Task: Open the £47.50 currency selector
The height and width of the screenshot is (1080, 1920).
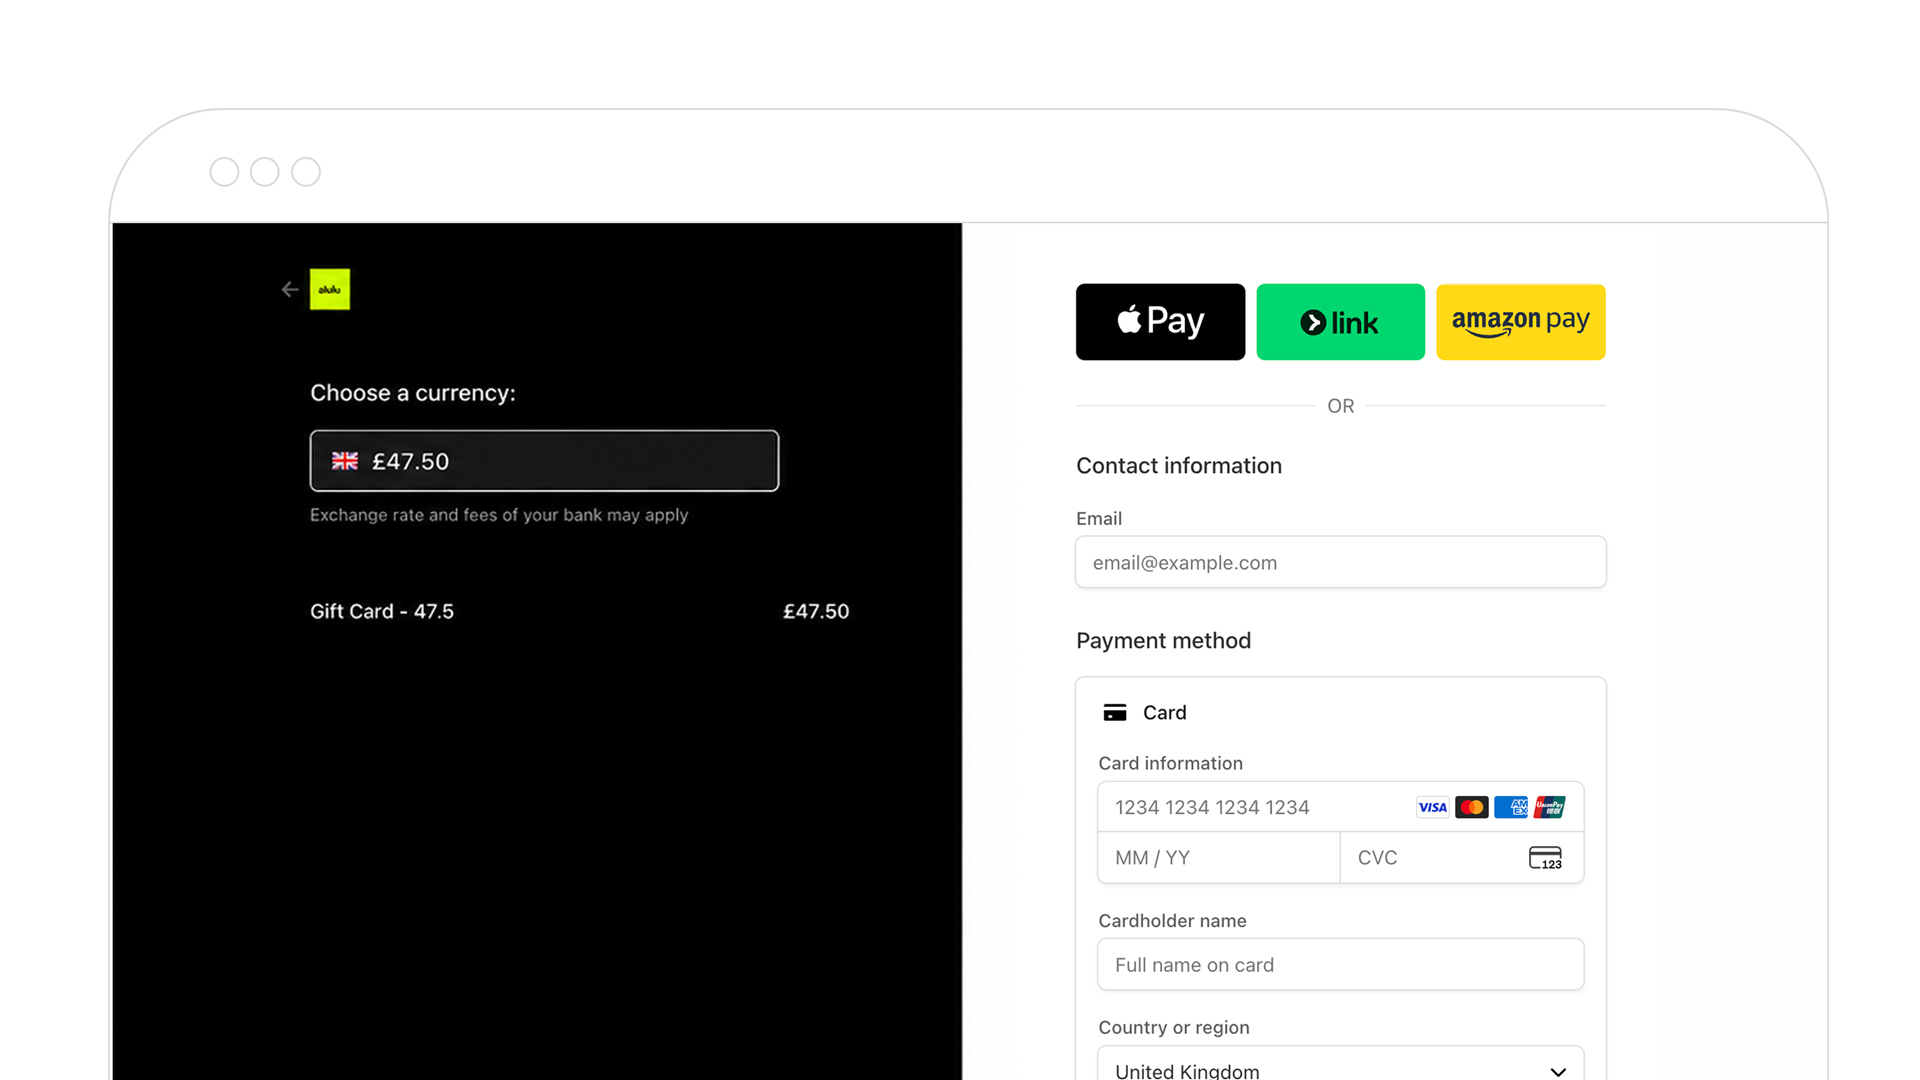Action: pos(544,461)
